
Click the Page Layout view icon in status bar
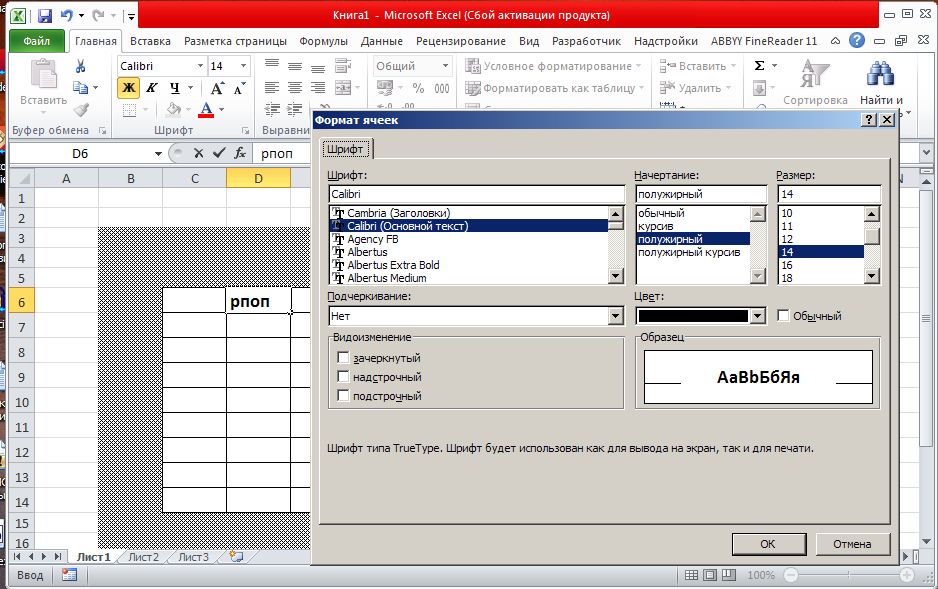[x=709, y=575]
